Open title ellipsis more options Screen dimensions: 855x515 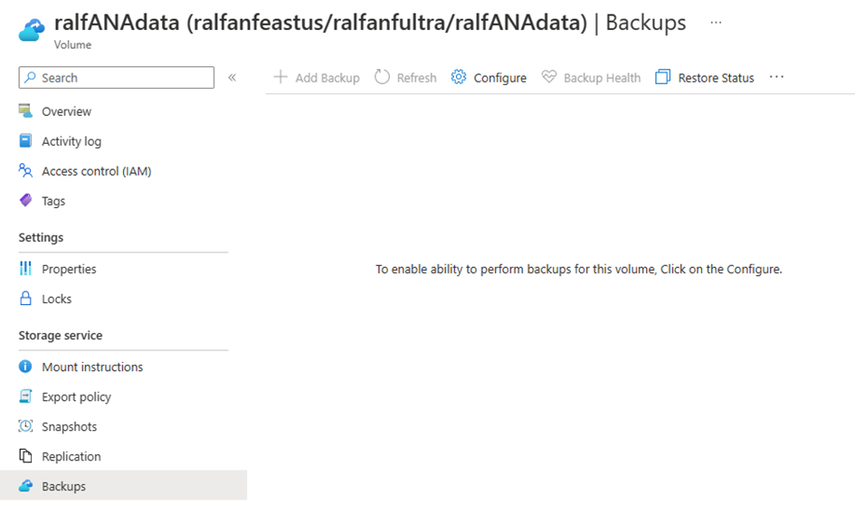tap(715, 22)
